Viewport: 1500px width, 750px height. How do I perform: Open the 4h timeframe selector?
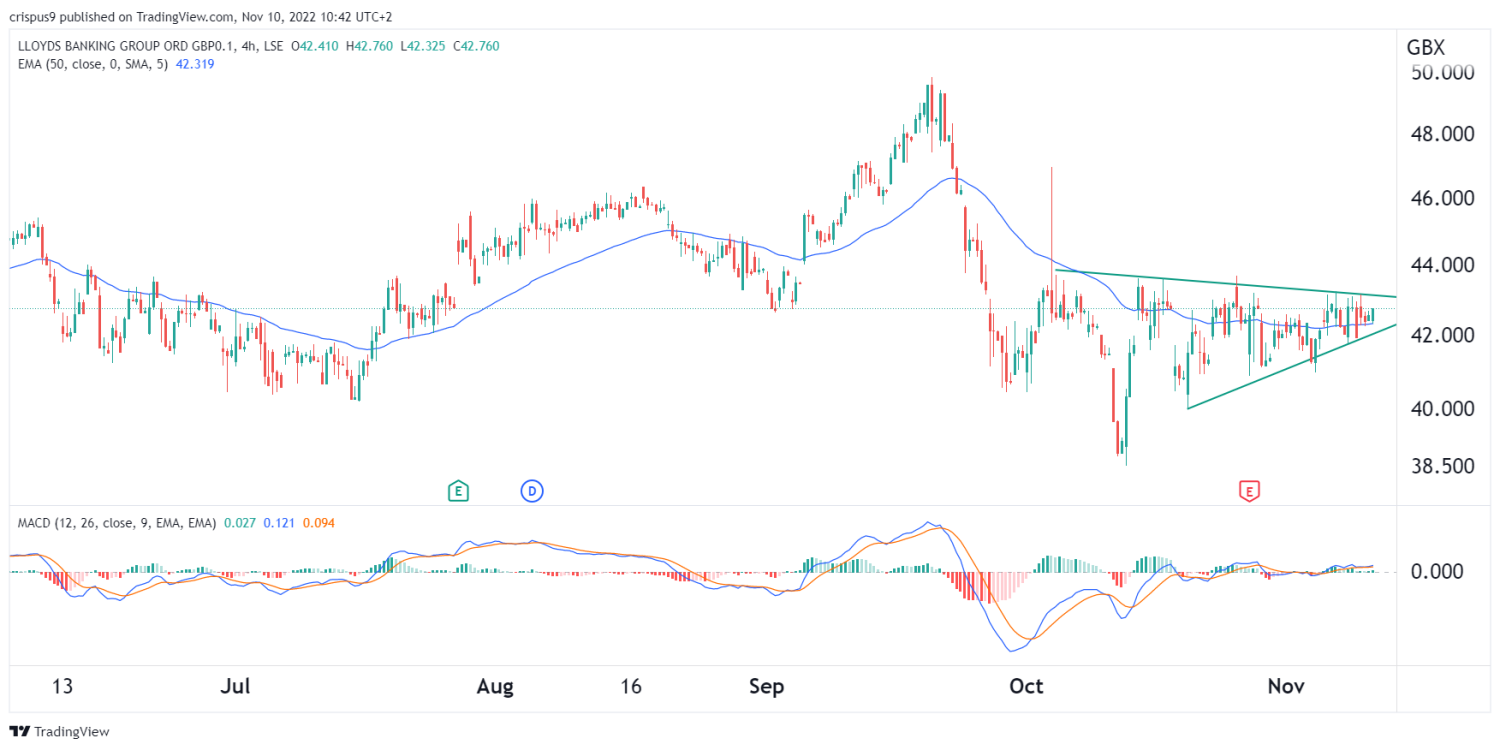246,45
